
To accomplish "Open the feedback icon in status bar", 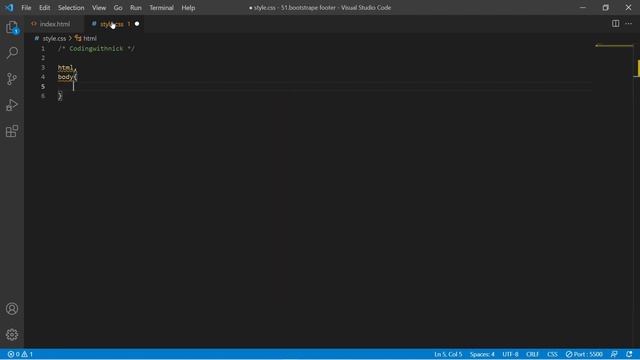I will click(x=614, y=354).
